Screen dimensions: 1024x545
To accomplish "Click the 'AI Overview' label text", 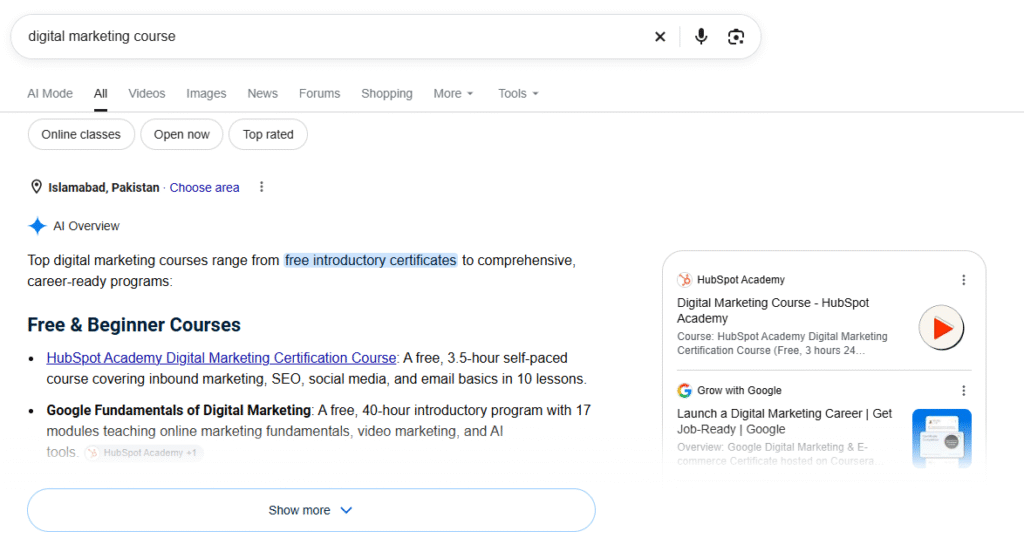I will [x=86, y=226].
